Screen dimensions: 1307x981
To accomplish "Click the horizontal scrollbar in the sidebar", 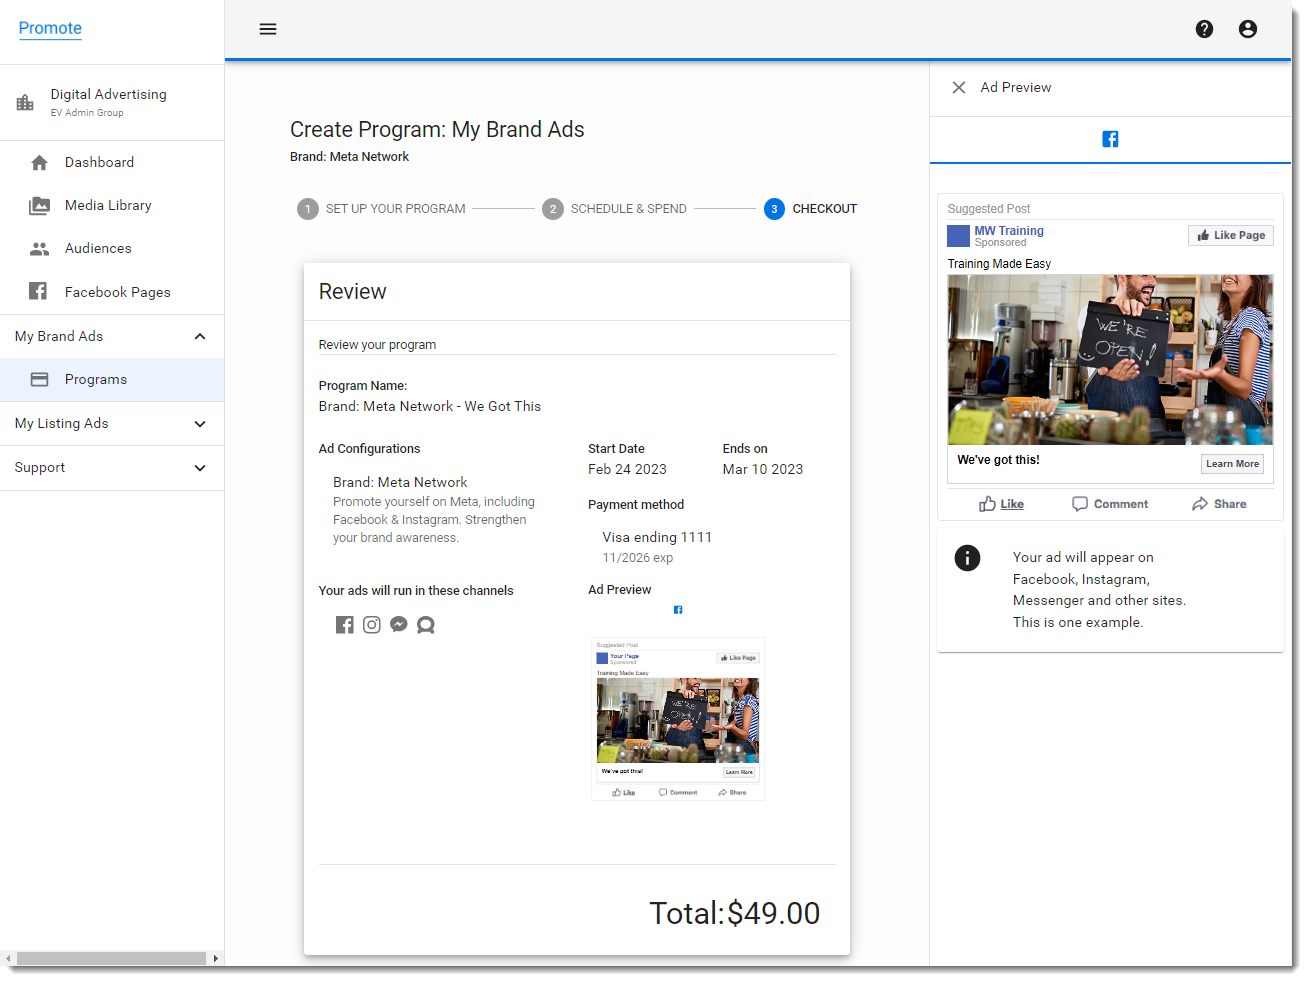I will [111, 958].
